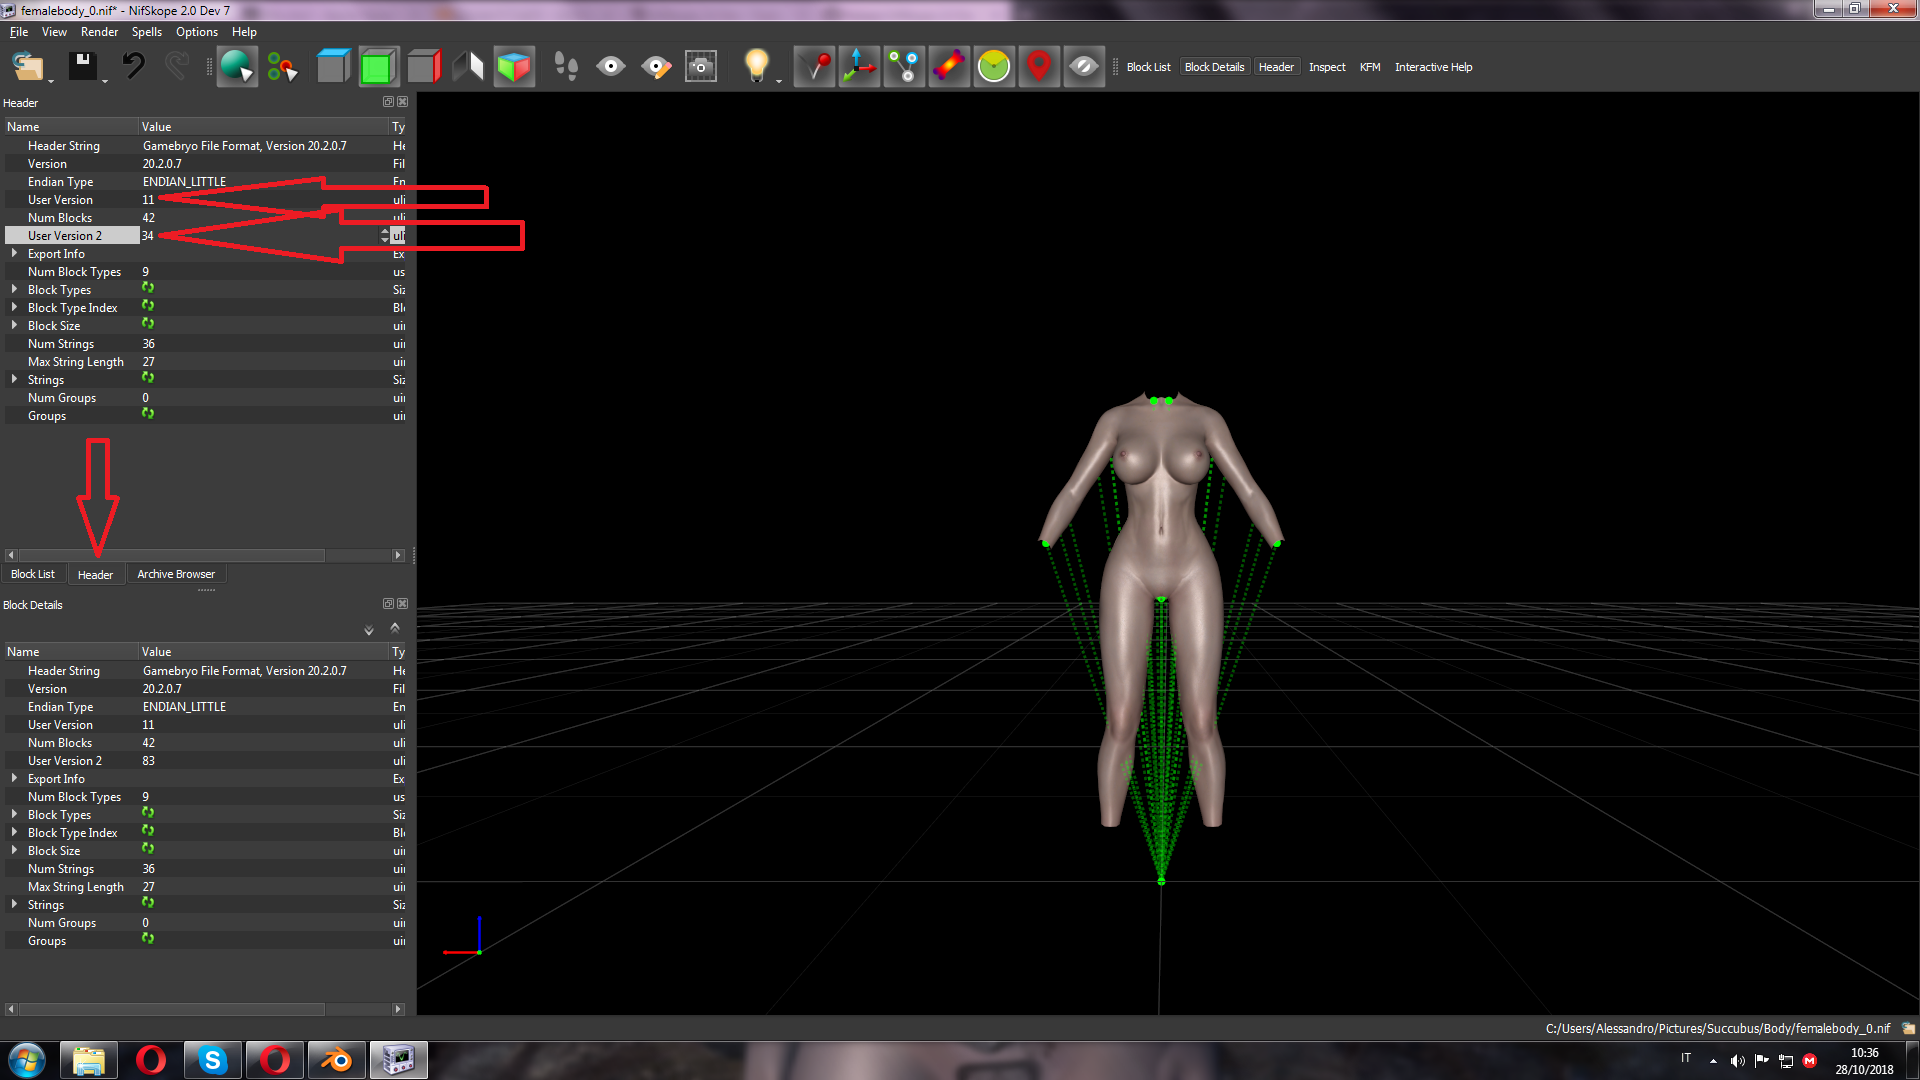Open Skype from the Windows taskbar
This screenshot has height=1080, width=1920.
point(212,1060)
